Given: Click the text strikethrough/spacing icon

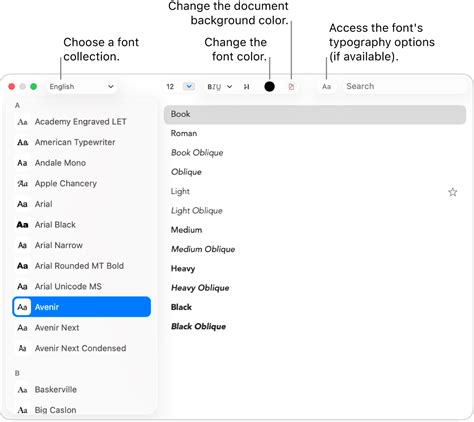Looking at the screenshot, I should (x=246, y=87).
